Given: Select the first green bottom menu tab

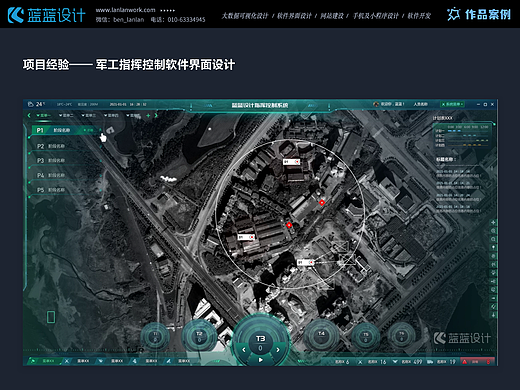Looking at the screenshot, I should [45, 361].
